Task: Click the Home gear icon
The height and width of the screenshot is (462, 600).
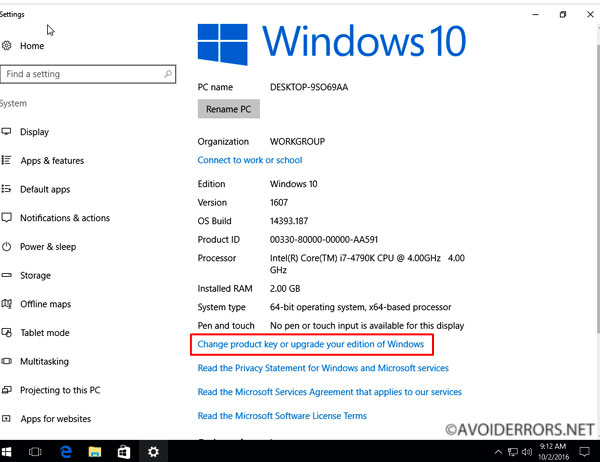Action: pos(7,46)
